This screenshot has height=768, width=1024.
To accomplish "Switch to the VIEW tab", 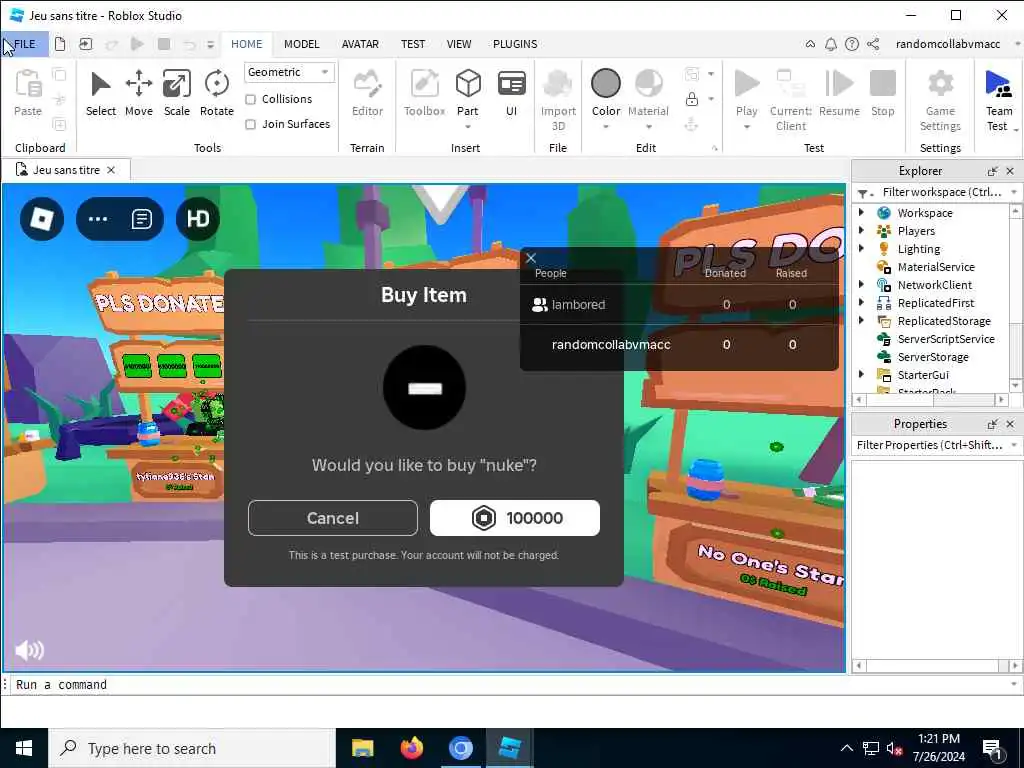I will [x=458, y=44].
